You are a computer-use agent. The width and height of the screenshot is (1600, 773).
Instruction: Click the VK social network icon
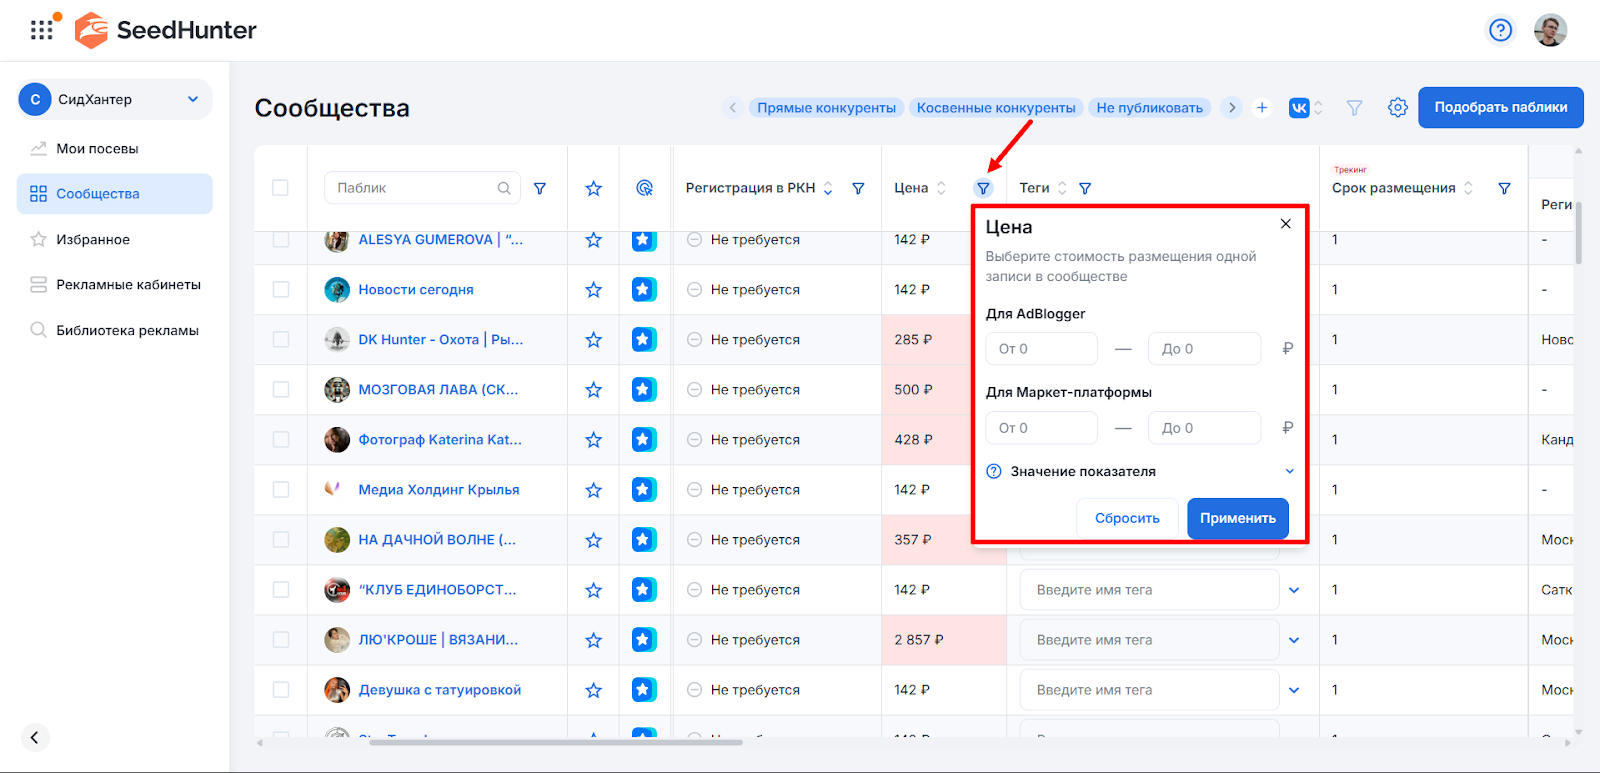pyautogui.click(x=1298, y=108)
